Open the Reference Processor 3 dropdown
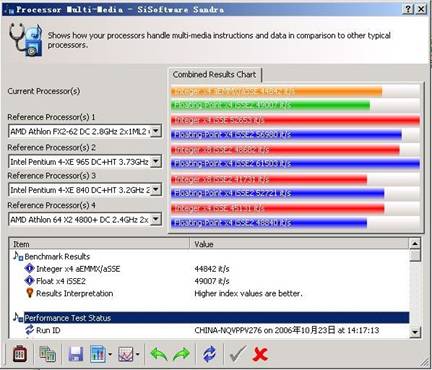Viewport: 432px width, 370px height. [x=156, y=190]
